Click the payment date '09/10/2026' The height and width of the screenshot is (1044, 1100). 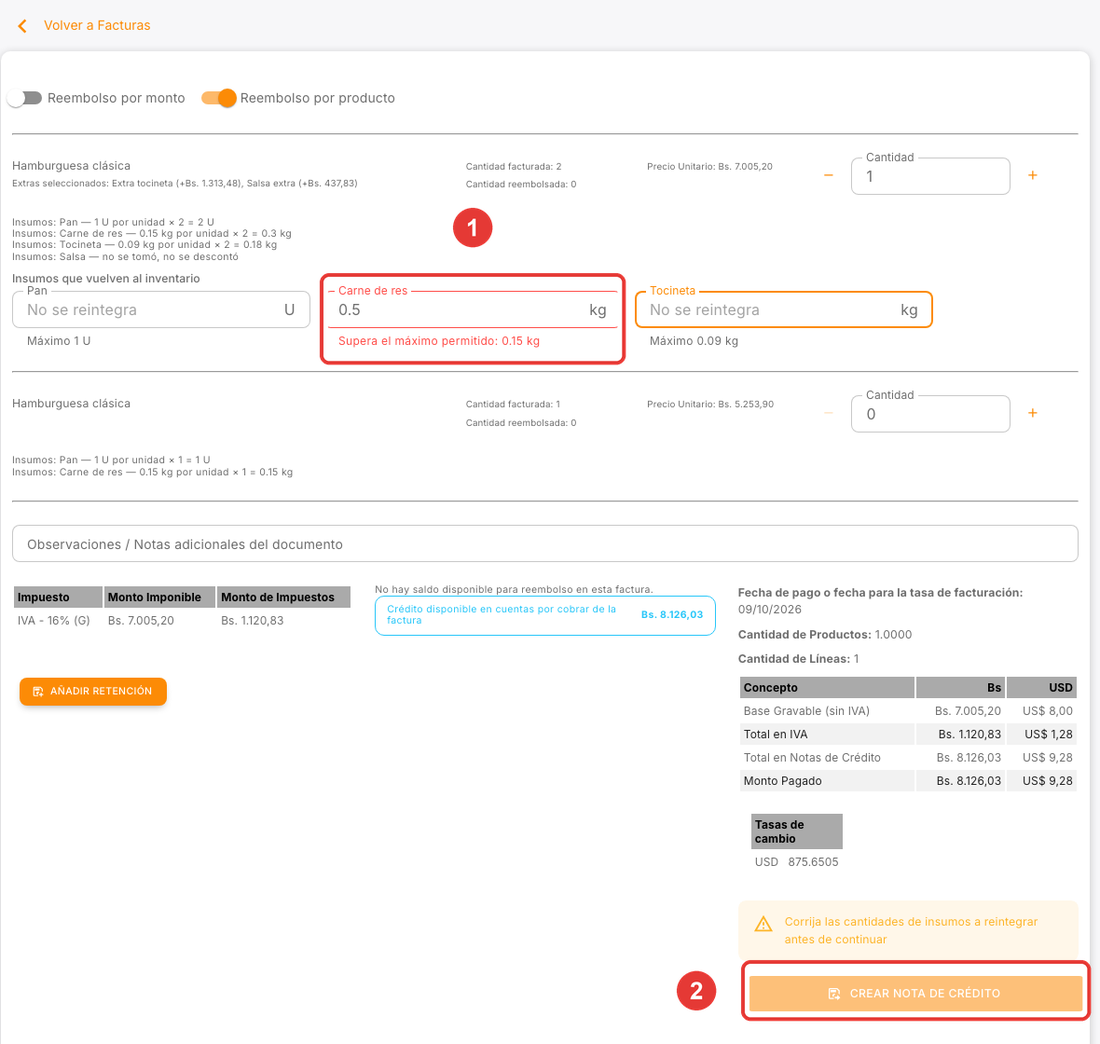[770, 609]
